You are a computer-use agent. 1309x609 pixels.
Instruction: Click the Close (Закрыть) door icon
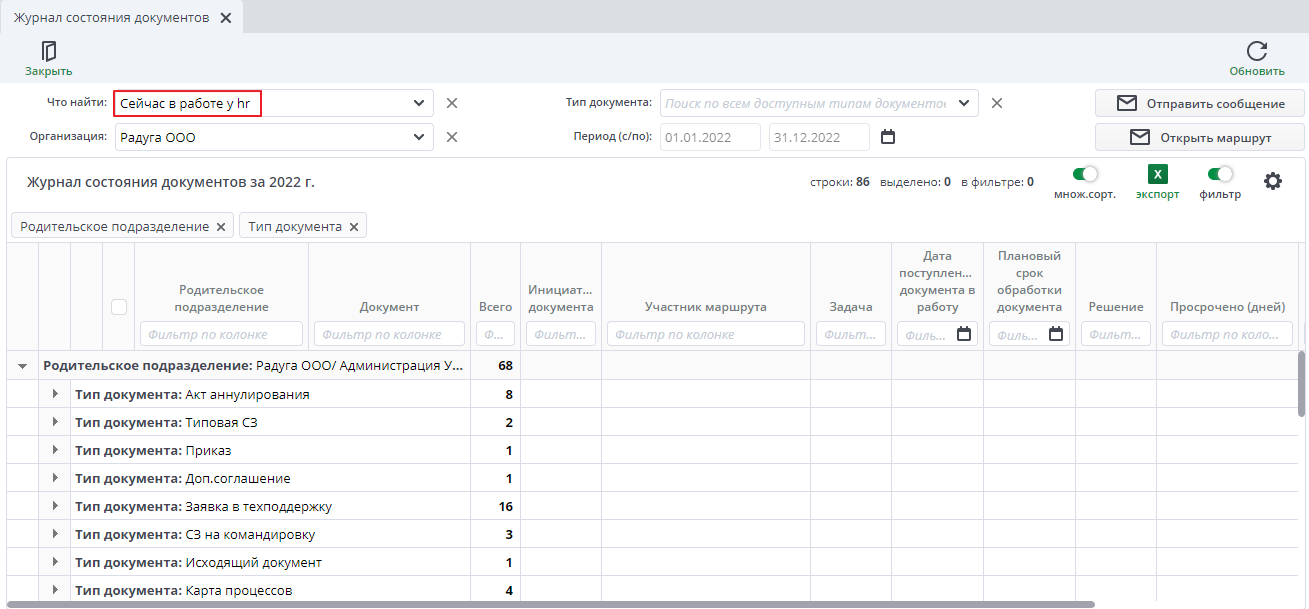click(x=48, y=52)
